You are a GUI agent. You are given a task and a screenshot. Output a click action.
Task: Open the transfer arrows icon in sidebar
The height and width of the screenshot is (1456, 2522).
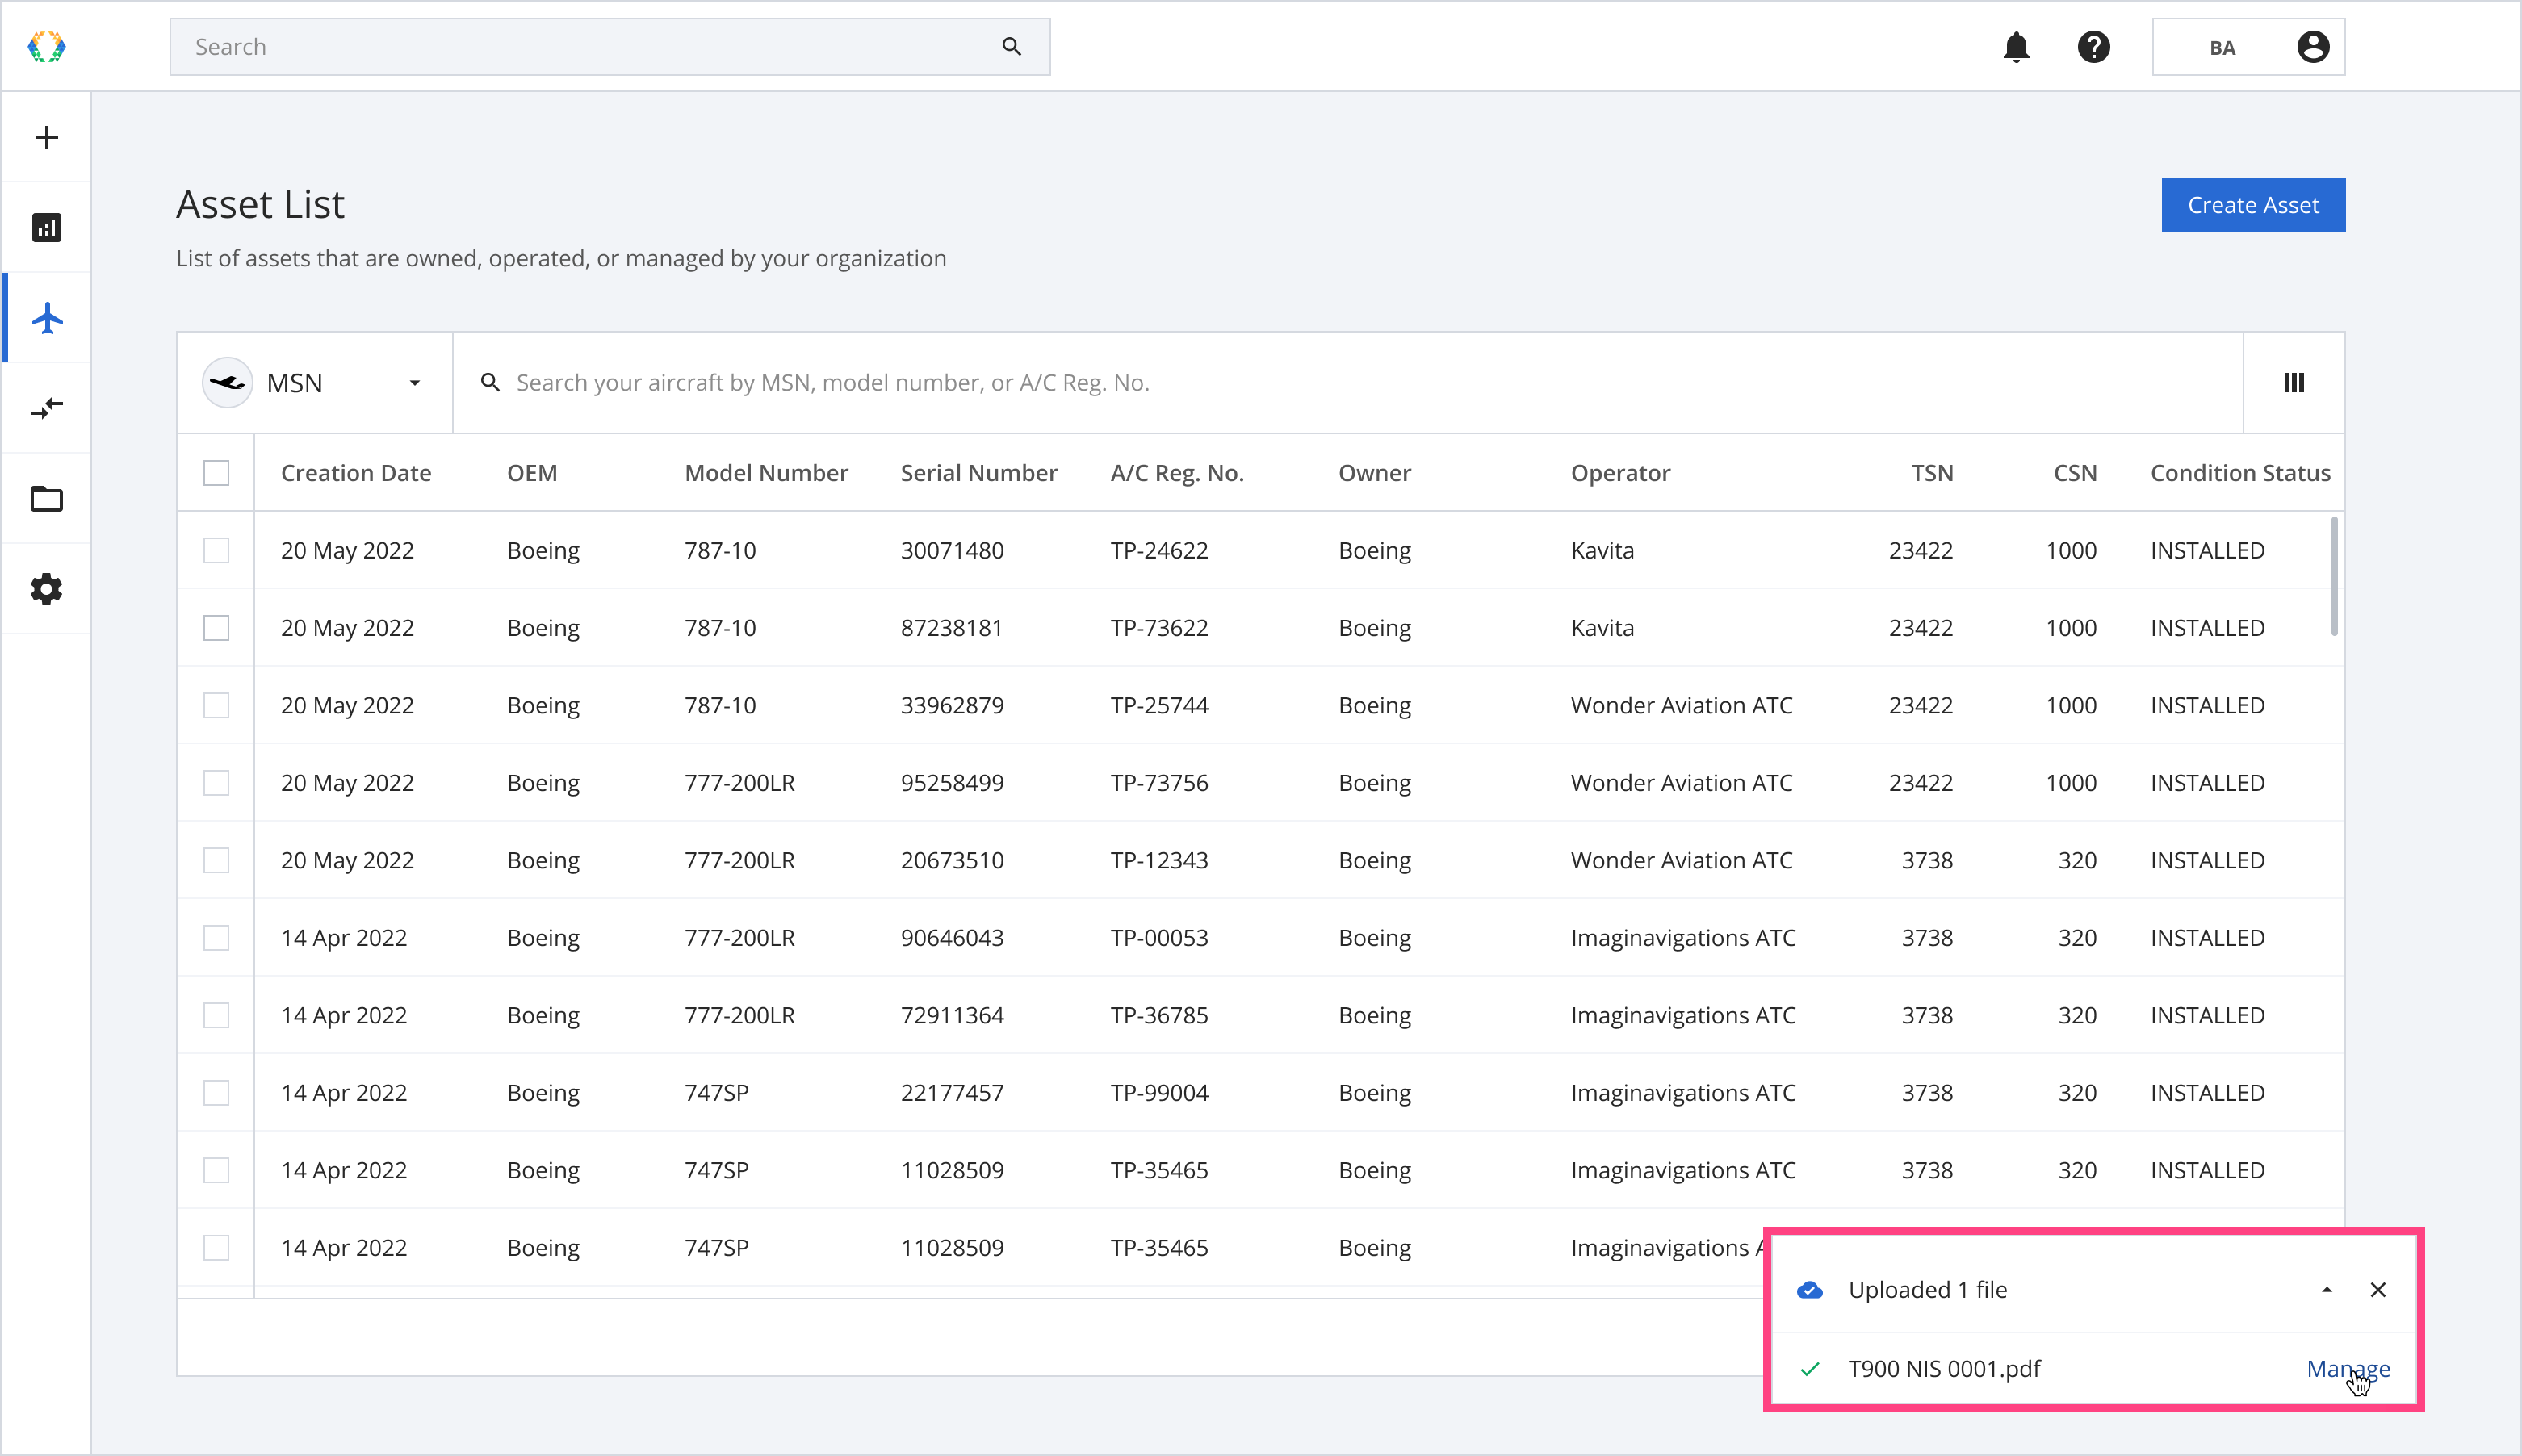coord(46,408)
